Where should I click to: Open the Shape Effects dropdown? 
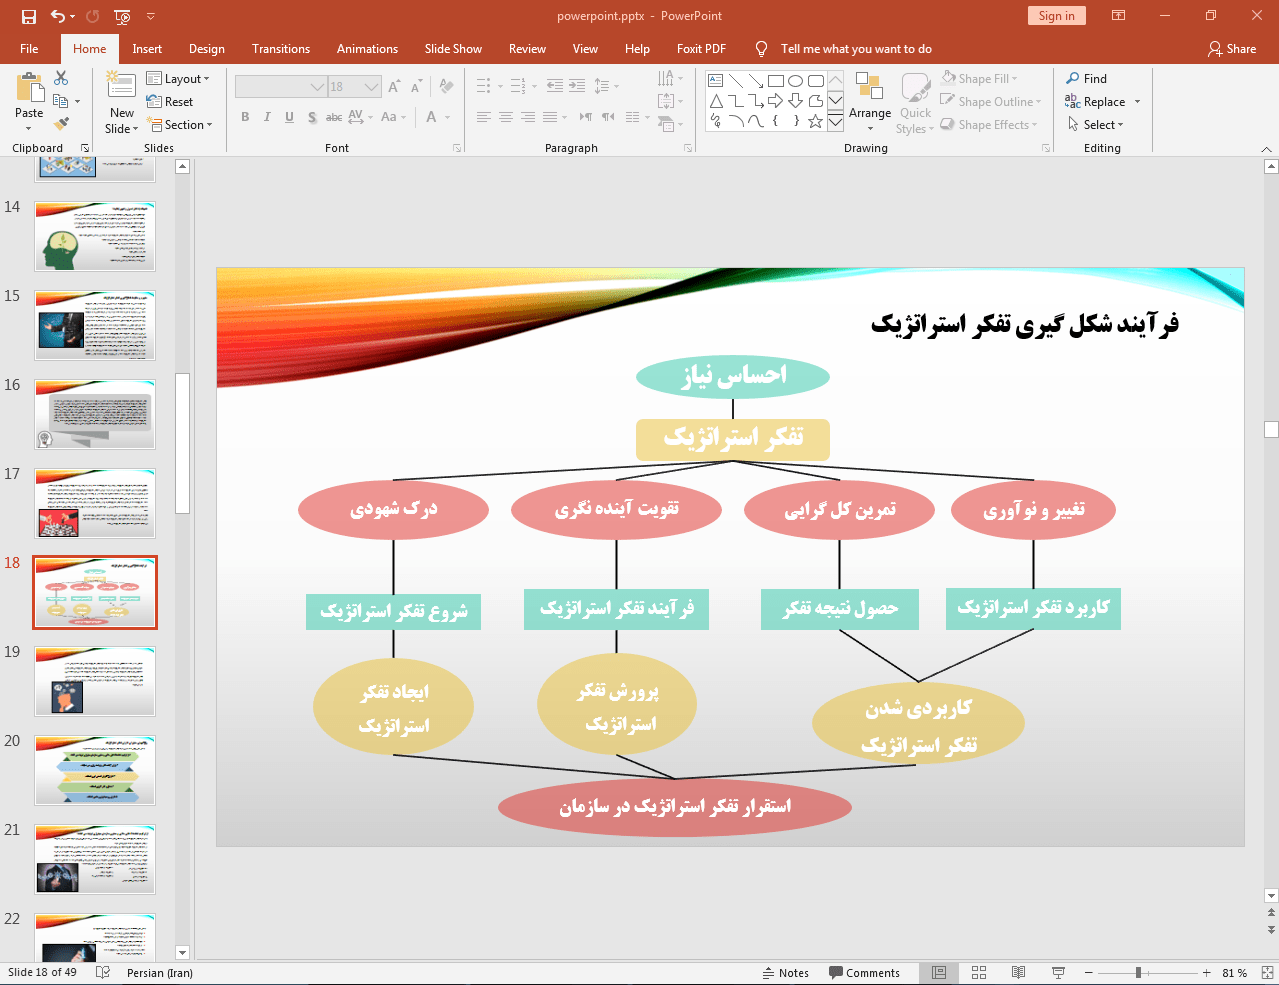click(x=989, y=125)
